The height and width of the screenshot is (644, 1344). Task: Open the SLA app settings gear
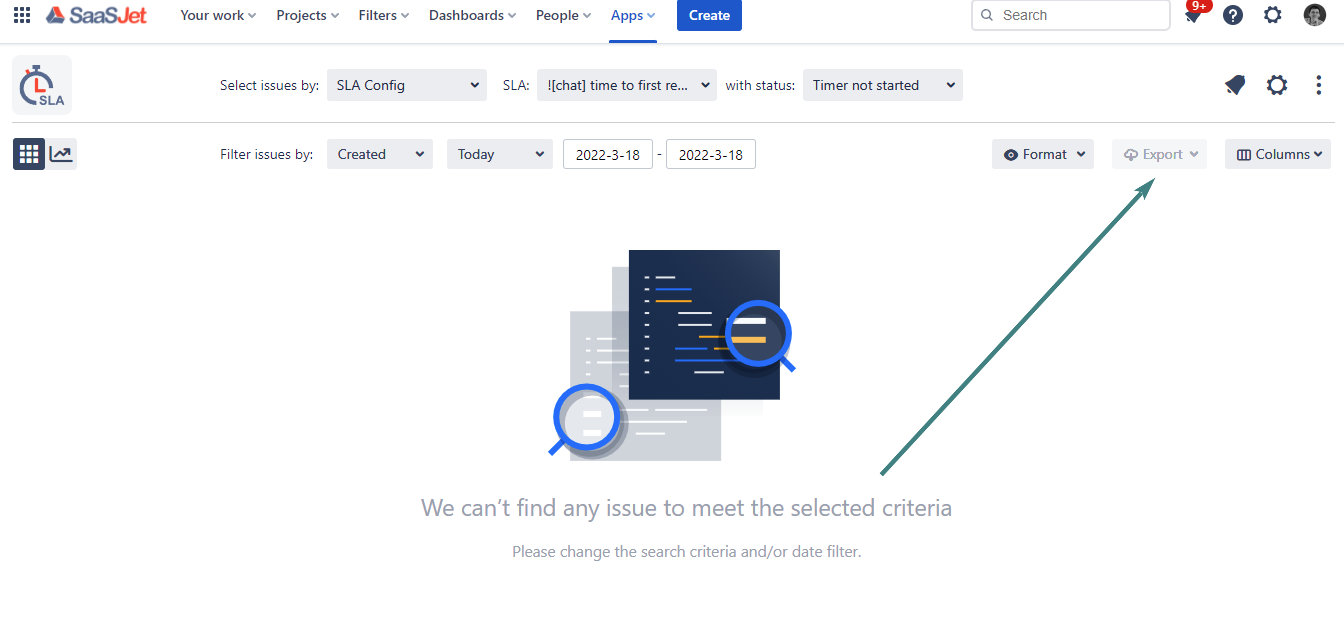1277,85
